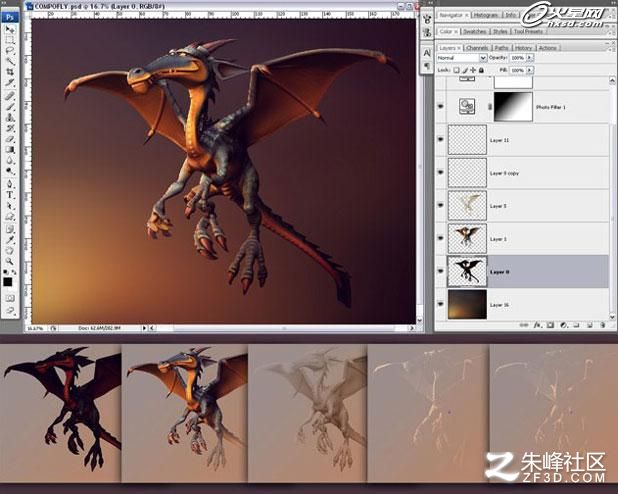Select the Magic Wand tool

[10, 61]
